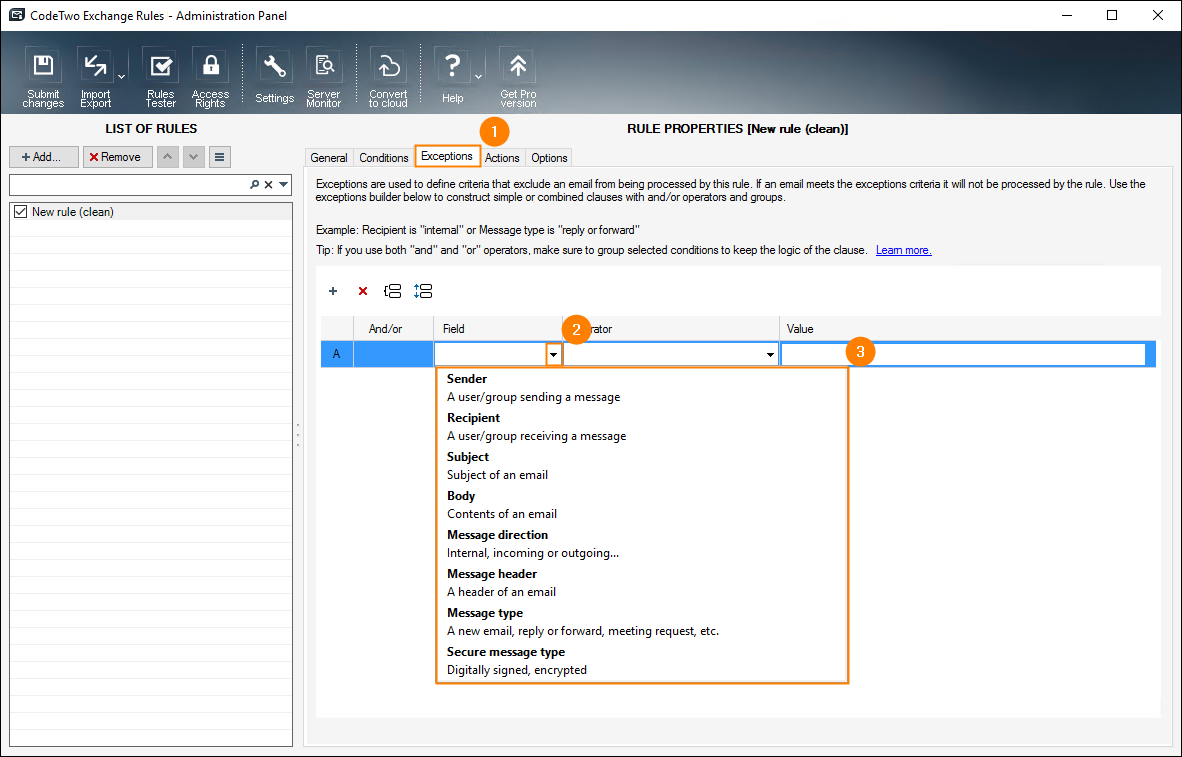Click the And/or column header
Image resolution: width=1182 pixels, height=757 pixels.
pos(393,329)
